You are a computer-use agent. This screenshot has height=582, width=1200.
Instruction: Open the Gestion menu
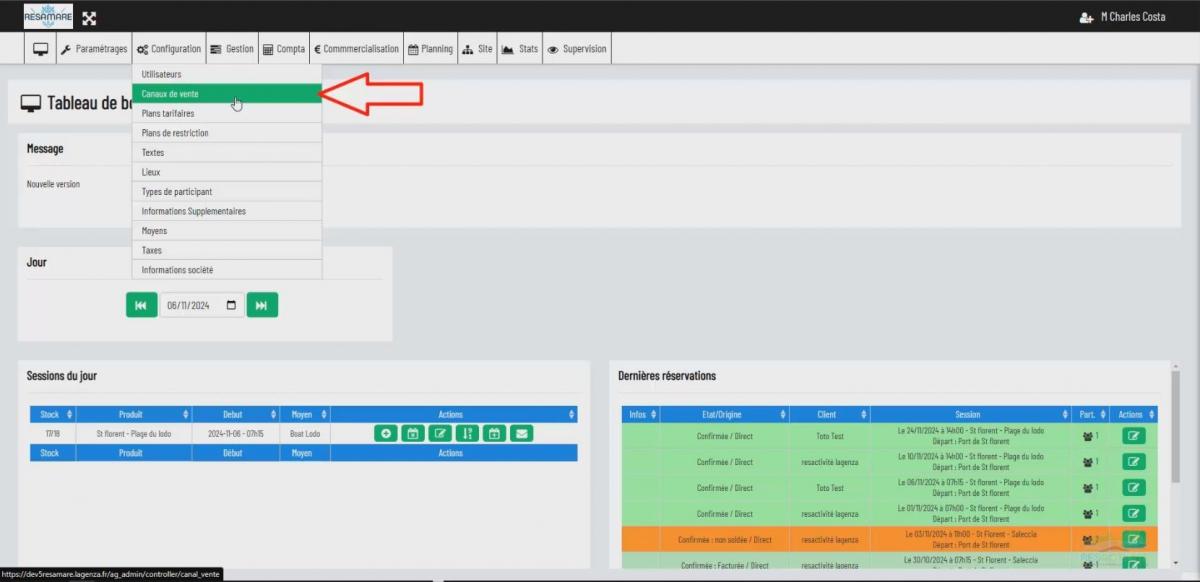tap(232, 49)
